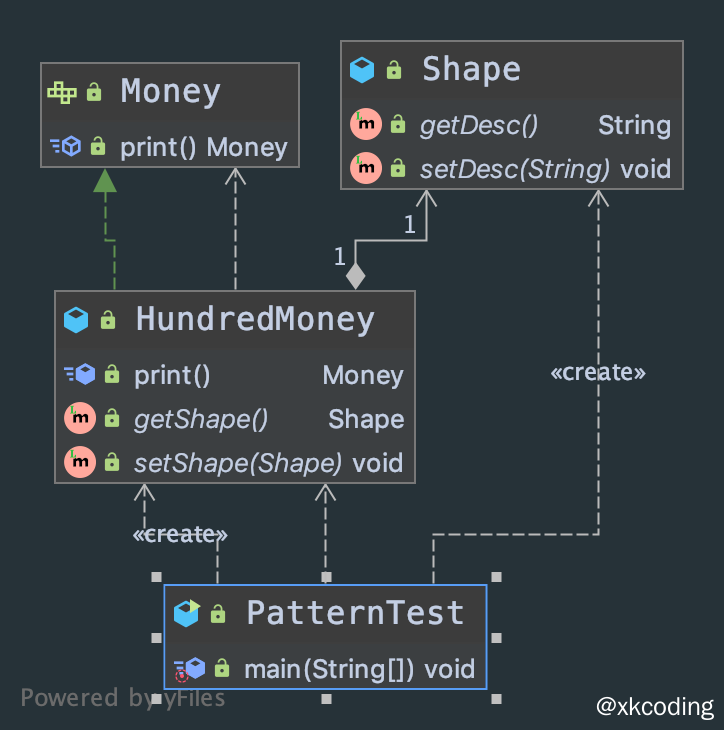Screen dimensions: 724x730
Task: Click the print() Money method row
Action: pyautogui.click(x=203, y=148)
